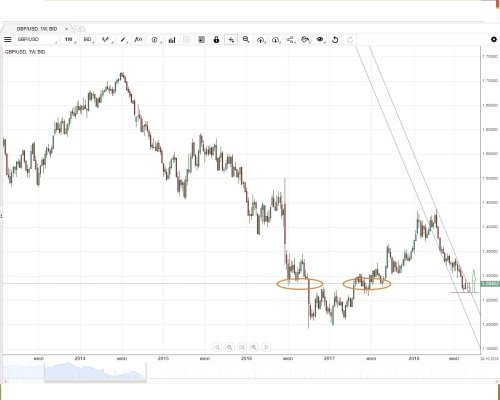The image size is (500, 400).
Task: Click the cloud download load icon
Action: pos(275,40)
